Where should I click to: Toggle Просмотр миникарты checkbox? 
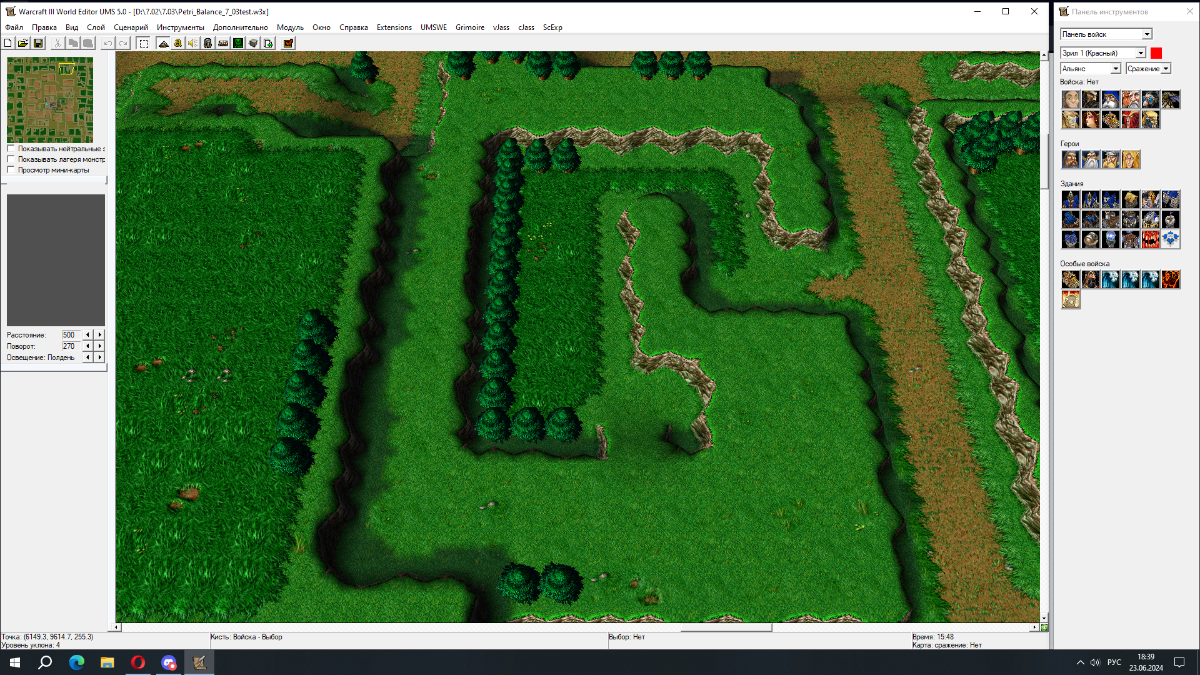[11, 170]
